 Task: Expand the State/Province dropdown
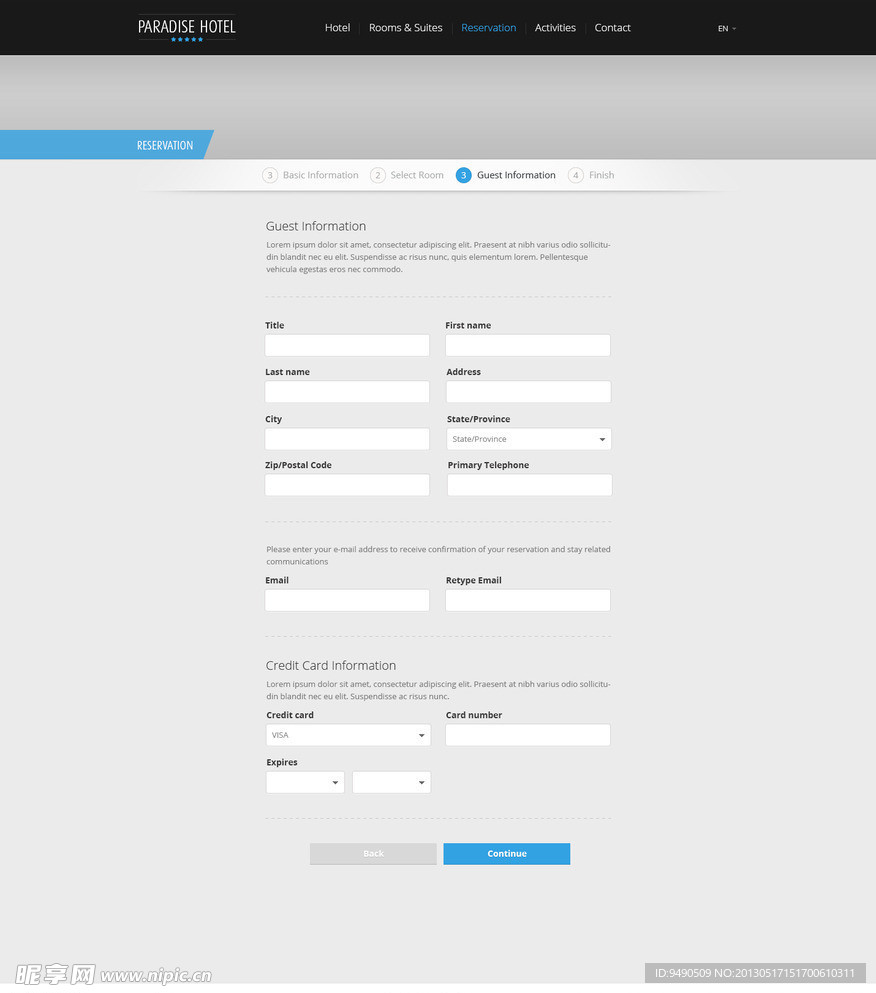click(529, 439)
